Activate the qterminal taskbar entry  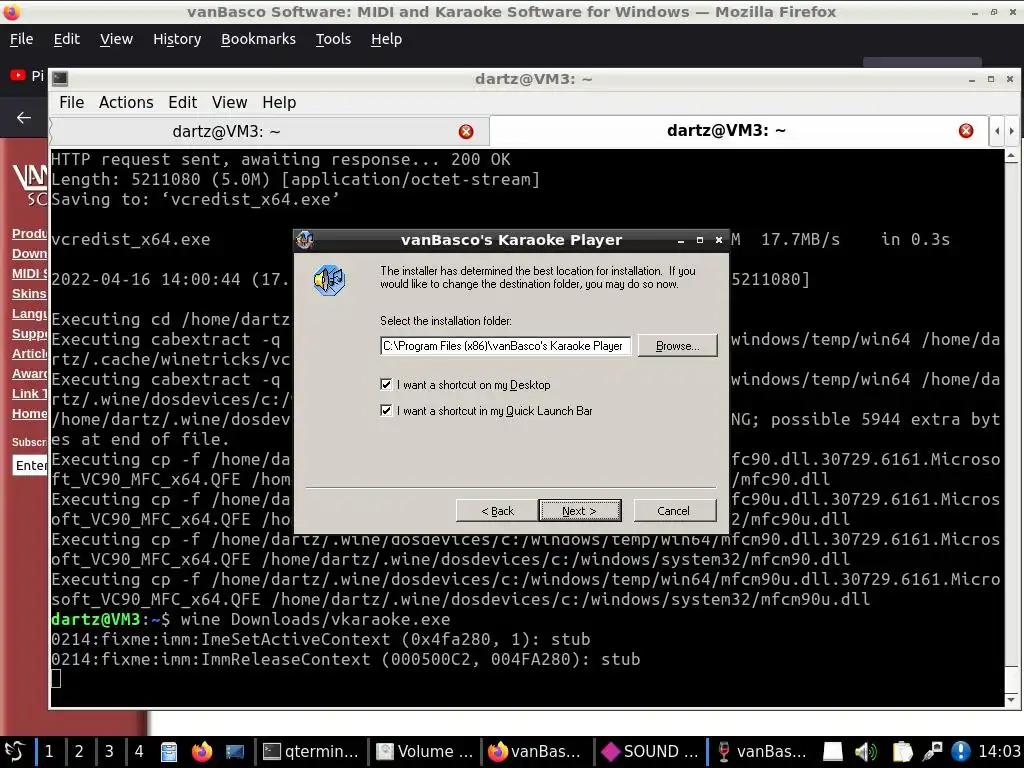point(311,752)
